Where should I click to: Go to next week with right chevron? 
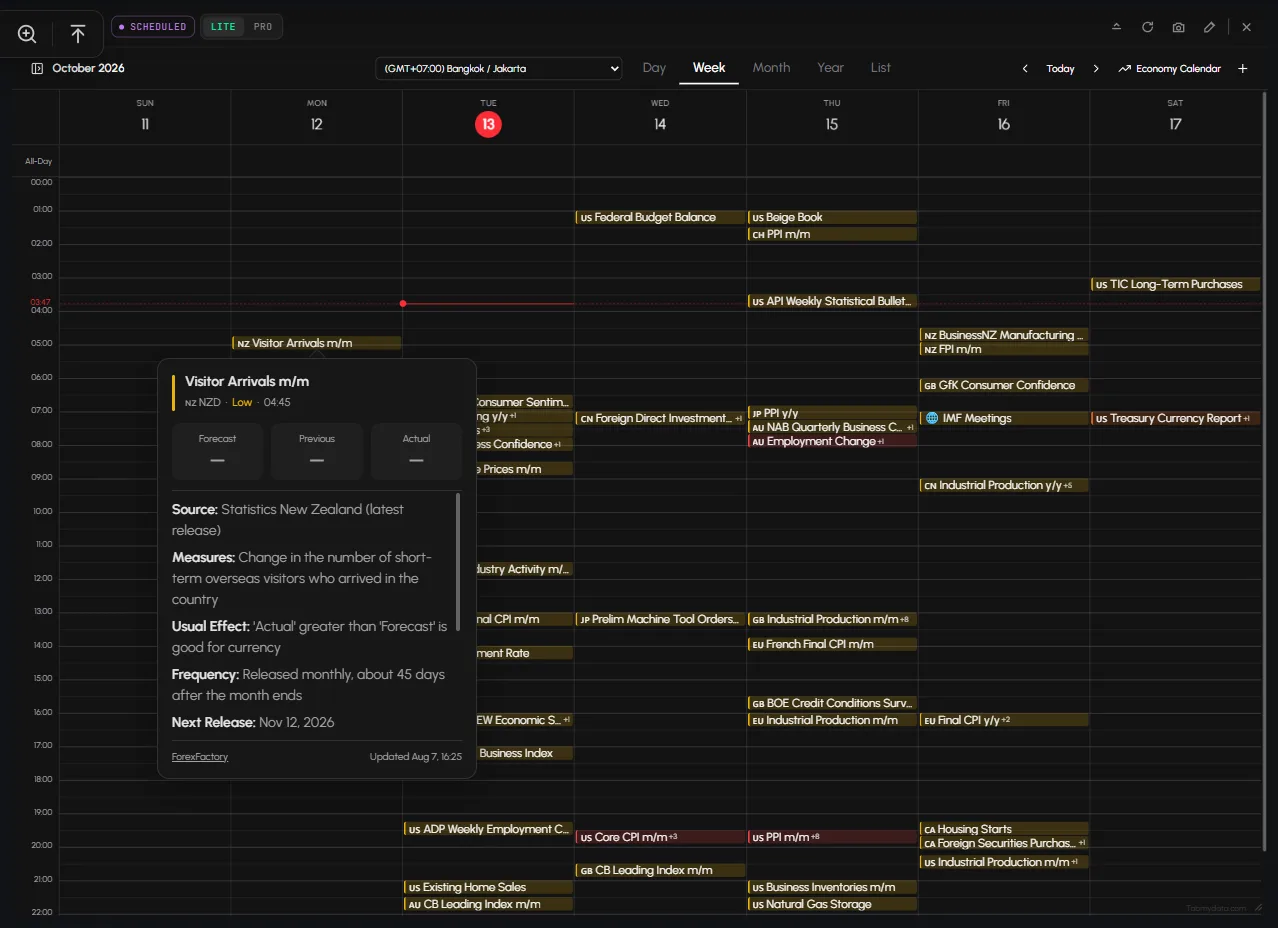click(1096, 69)
